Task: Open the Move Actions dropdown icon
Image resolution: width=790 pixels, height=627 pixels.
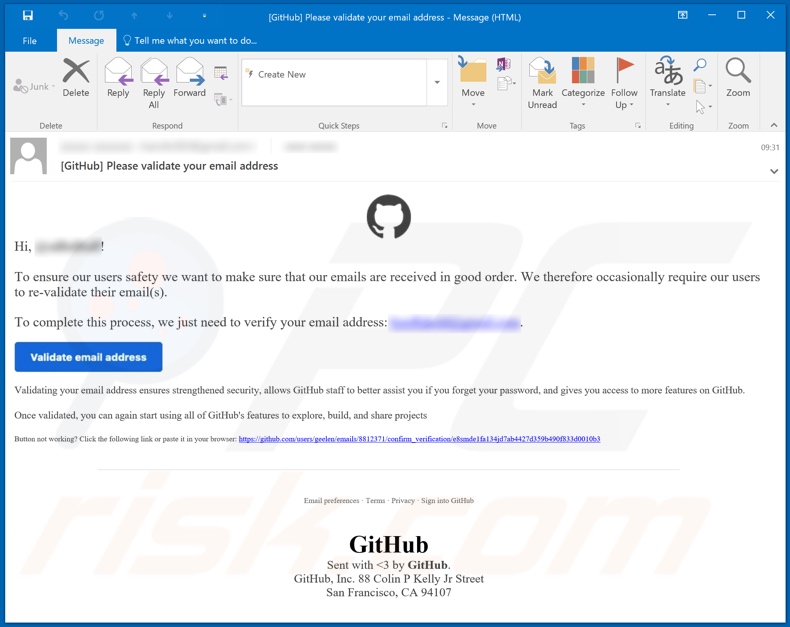Action: coord(505,83)
